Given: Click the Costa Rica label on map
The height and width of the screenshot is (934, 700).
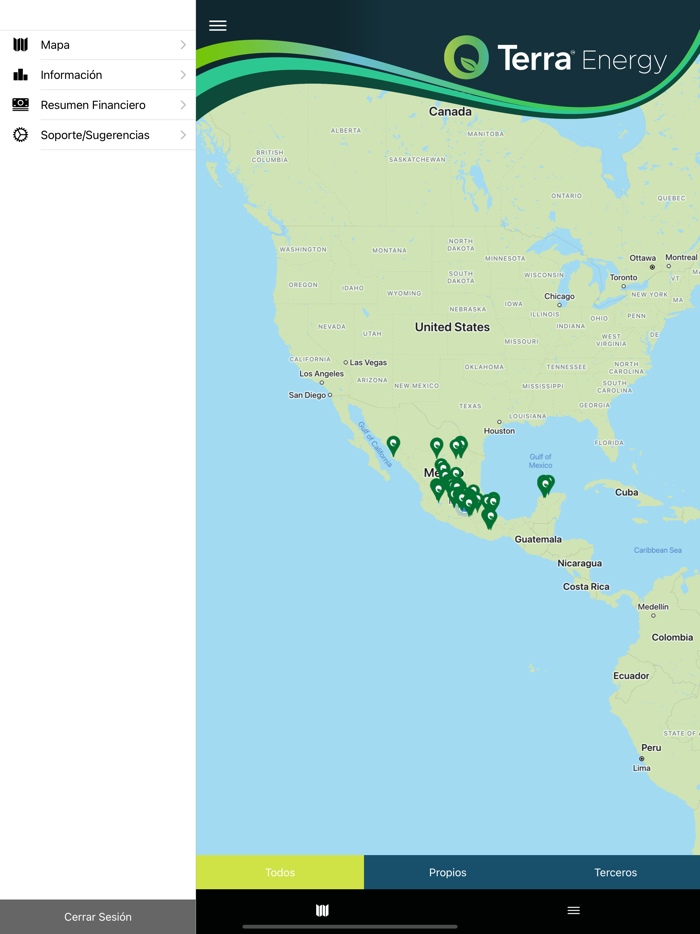Looking at the screenshot, I should tap(586, 587).
